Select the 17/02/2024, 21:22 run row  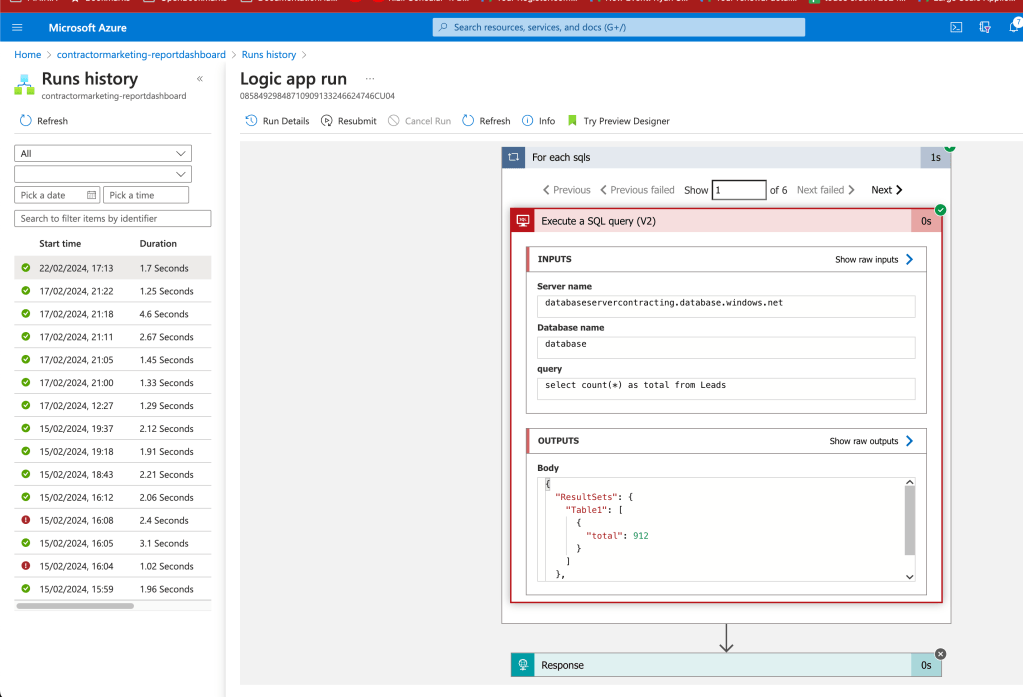[112, 291]
